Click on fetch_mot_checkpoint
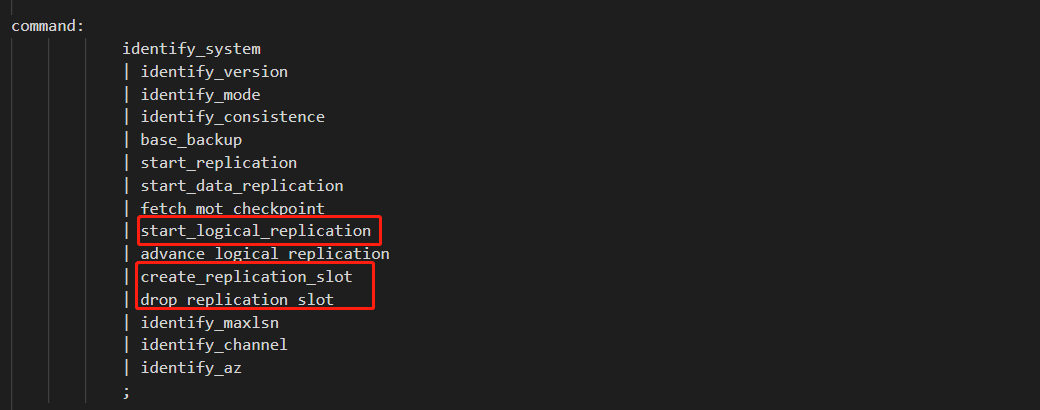Viewport: 1040px width, 410px height. pos(232,208)
